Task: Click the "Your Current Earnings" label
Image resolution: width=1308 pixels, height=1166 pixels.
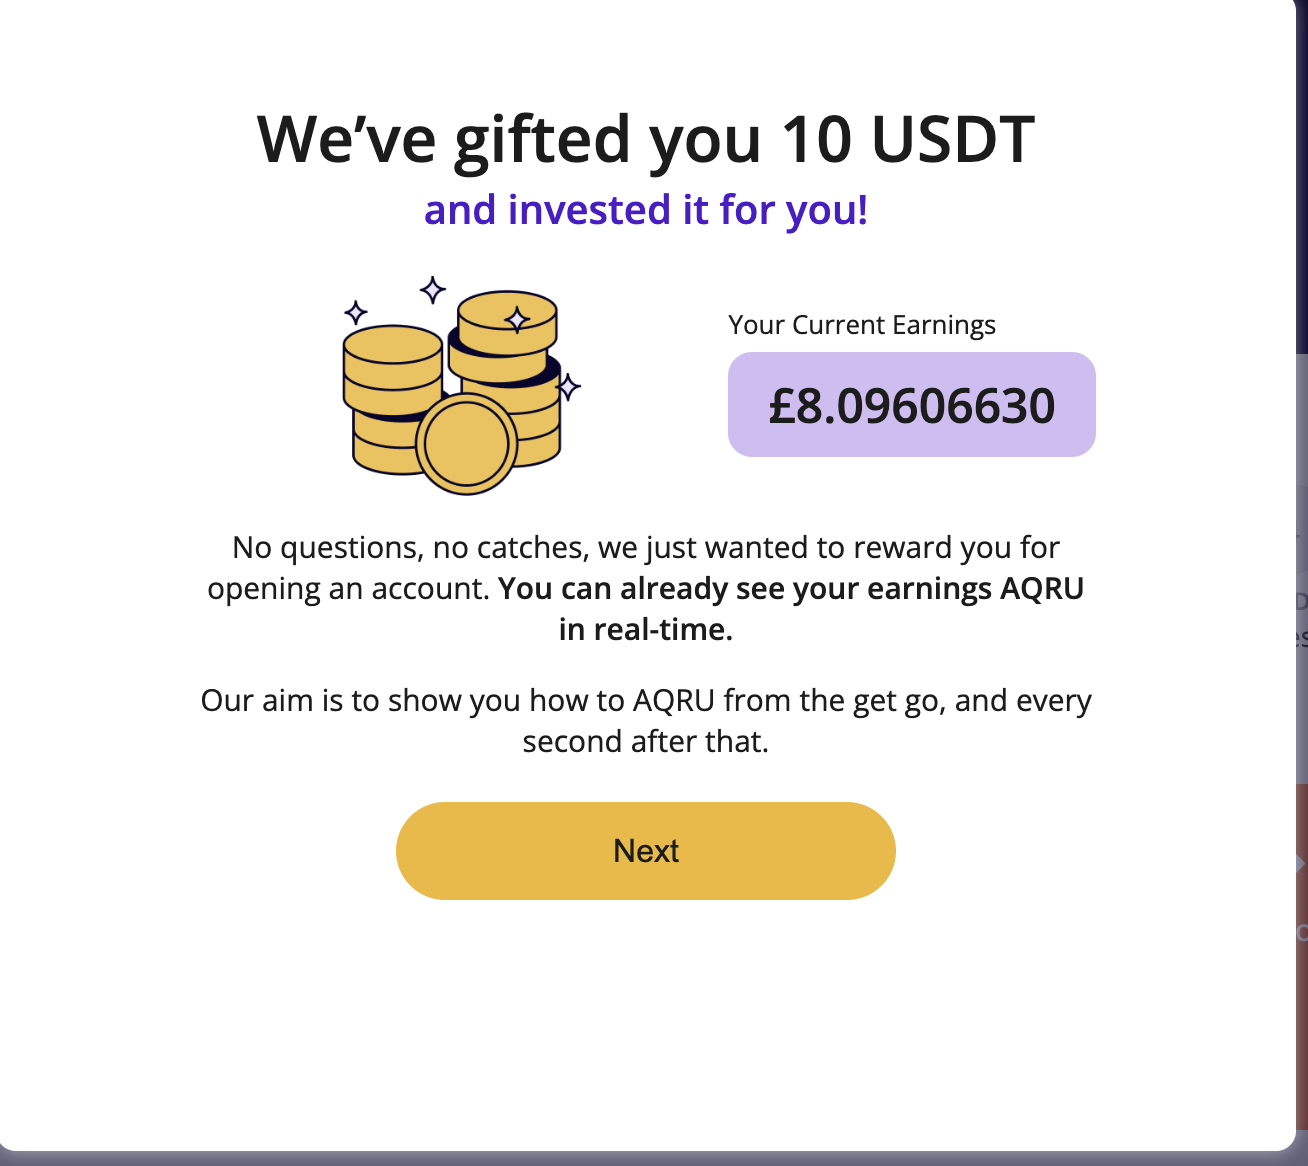Action: pyautogui.click(x=861, y=325)
